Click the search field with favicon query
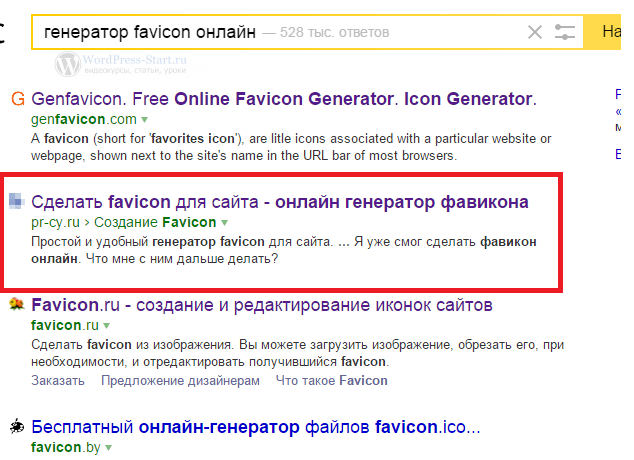634x460 pixels. [x=307, y=32]
